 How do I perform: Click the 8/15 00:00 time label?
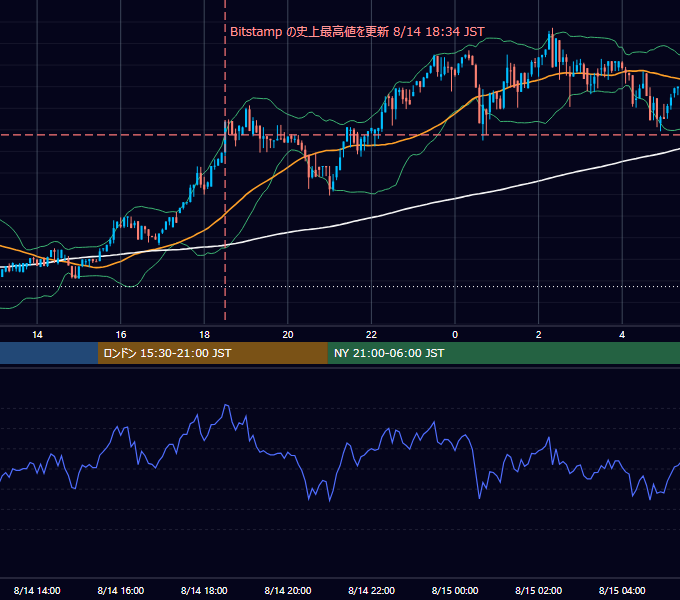pos(455,590)
